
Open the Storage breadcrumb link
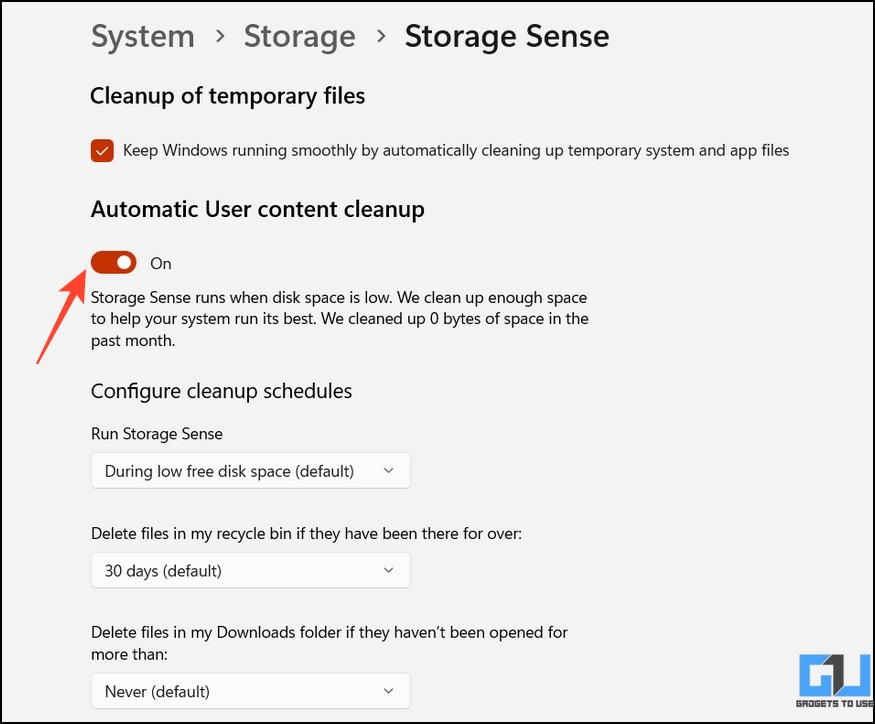[300, 37]
